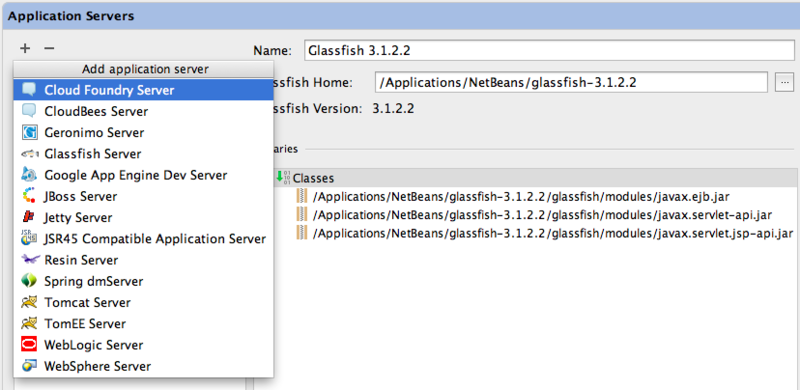Click the Glassfish fish icon
The width and height of the screenshot is (800, 390).
(30, 153)
